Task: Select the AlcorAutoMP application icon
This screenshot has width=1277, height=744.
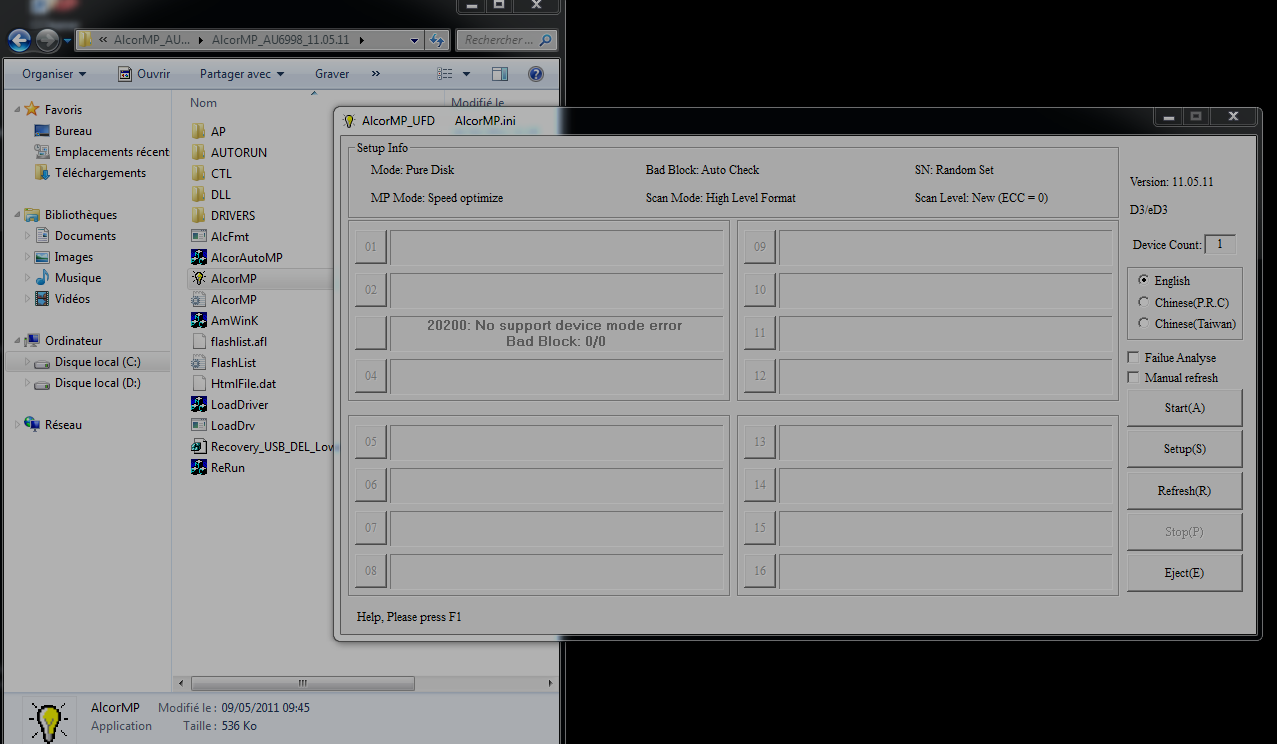Action: [198, 257]
